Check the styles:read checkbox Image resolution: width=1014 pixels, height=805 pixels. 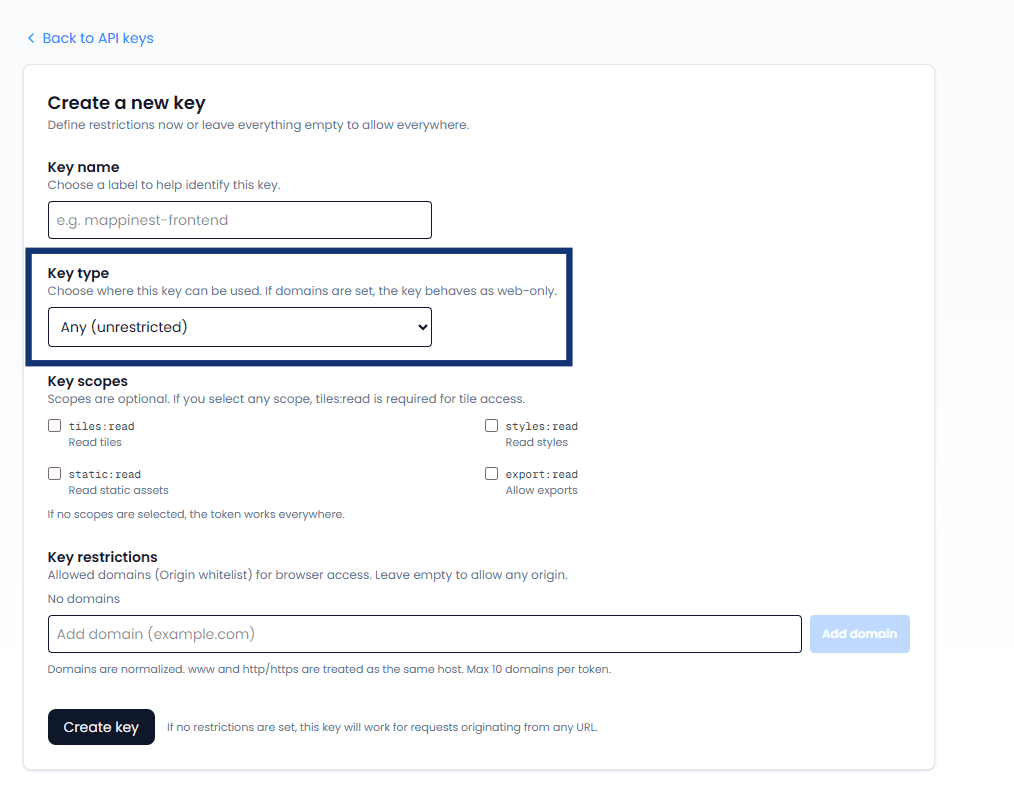coord(491,425)
